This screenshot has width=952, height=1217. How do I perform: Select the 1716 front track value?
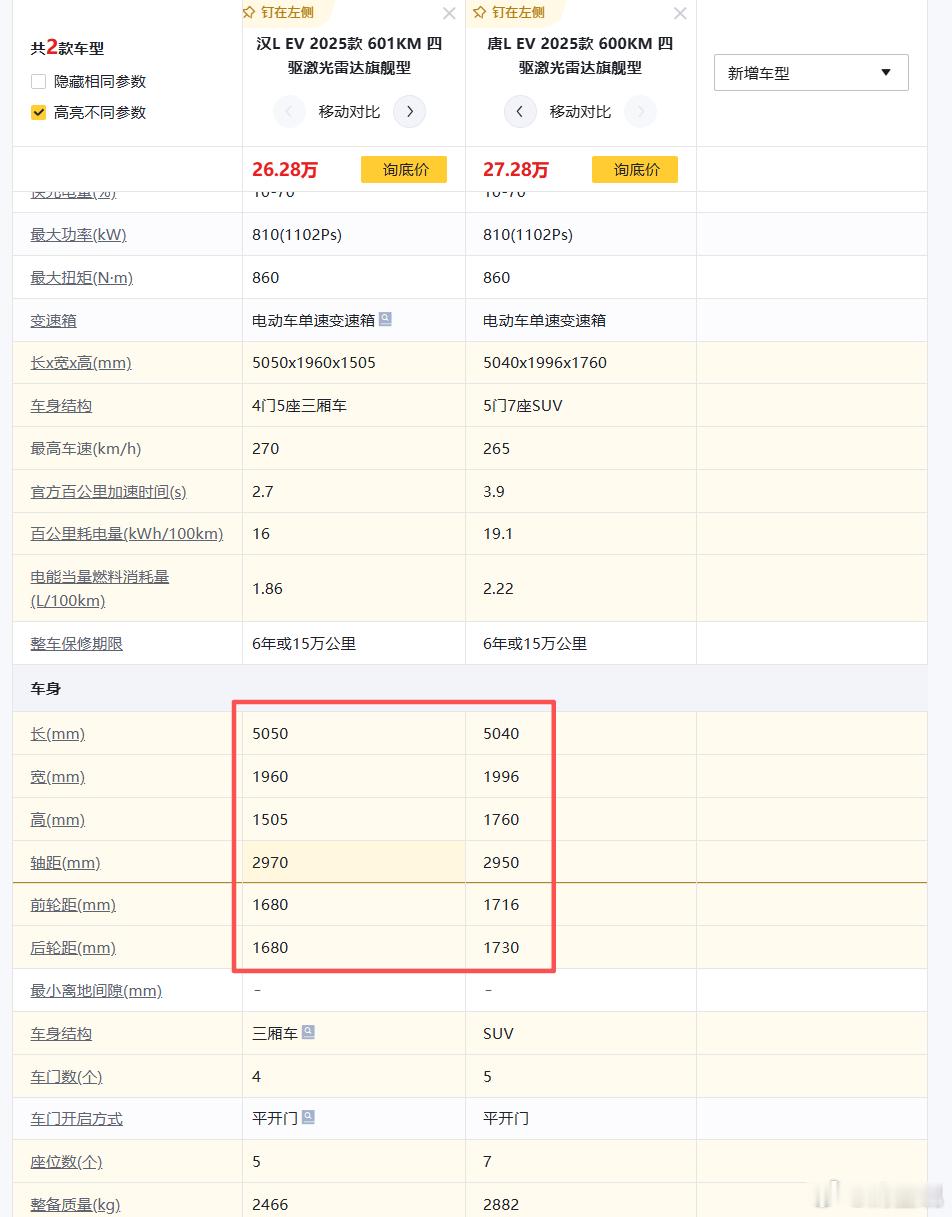[x=501, y=905]
